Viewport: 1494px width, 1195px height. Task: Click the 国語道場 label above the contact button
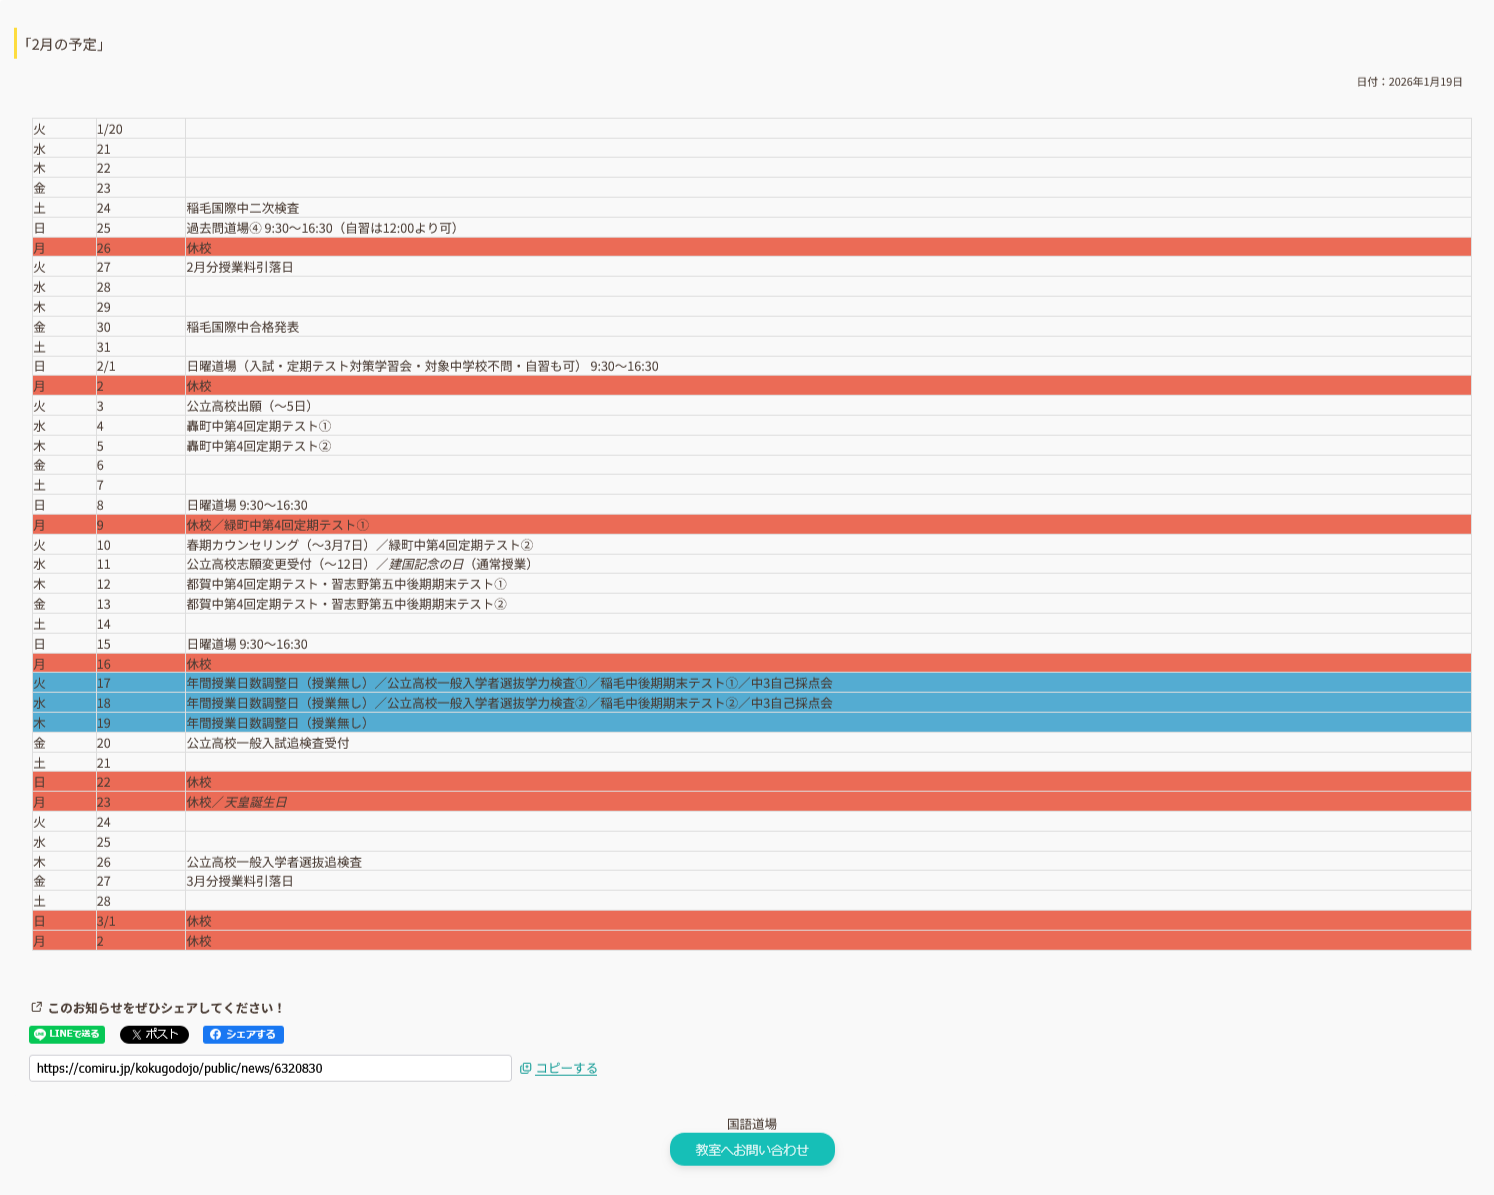click(752, 1124)
